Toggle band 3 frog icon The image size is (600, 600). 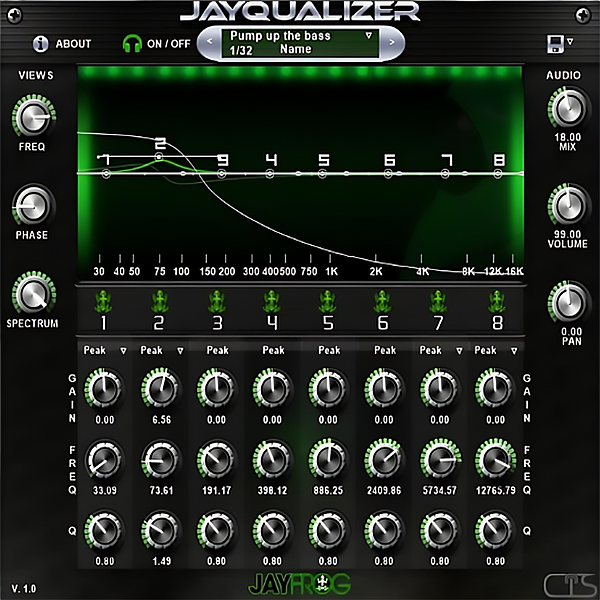[x=217, y=302]
